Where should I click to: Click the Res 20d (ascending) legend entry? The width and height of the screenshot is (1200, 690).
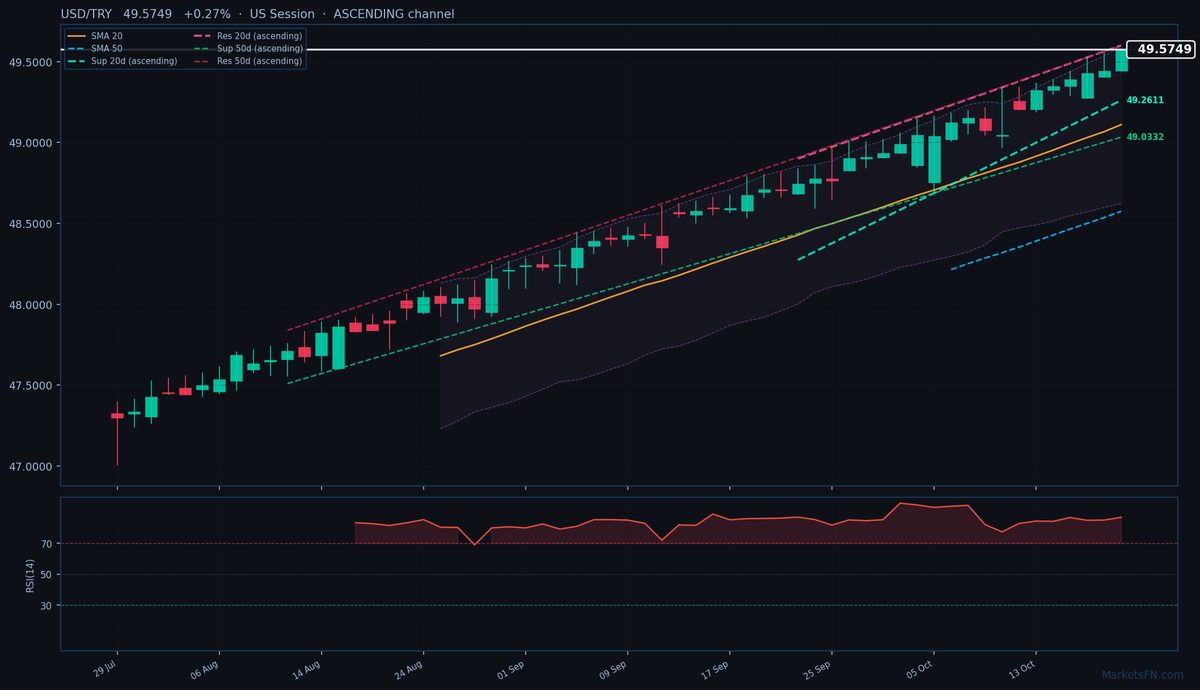pos(248,36)
